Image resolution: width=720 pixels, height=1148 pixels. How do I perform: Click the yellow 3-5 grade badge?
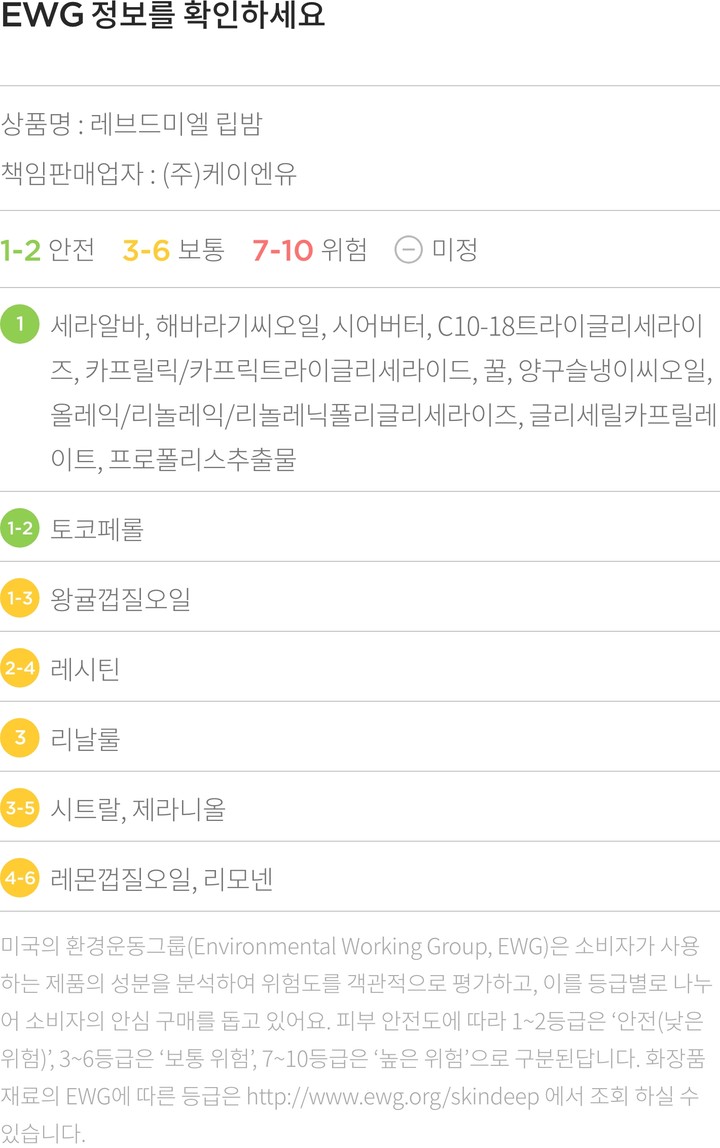[x=20, y=808]
